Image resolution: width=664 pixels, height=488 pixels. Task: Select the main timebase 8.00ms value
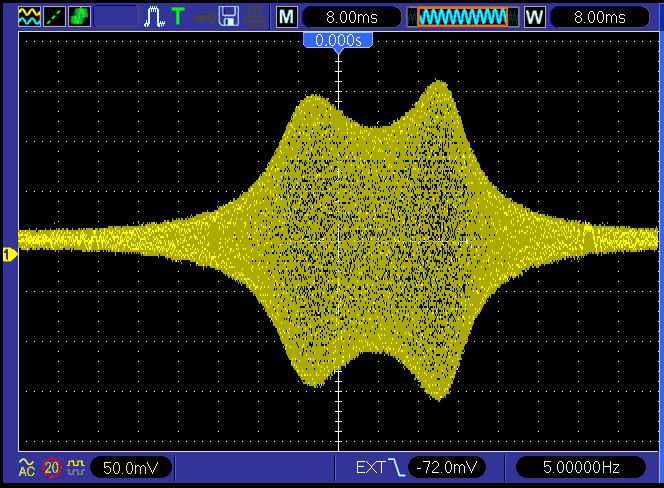pos(351,17)
